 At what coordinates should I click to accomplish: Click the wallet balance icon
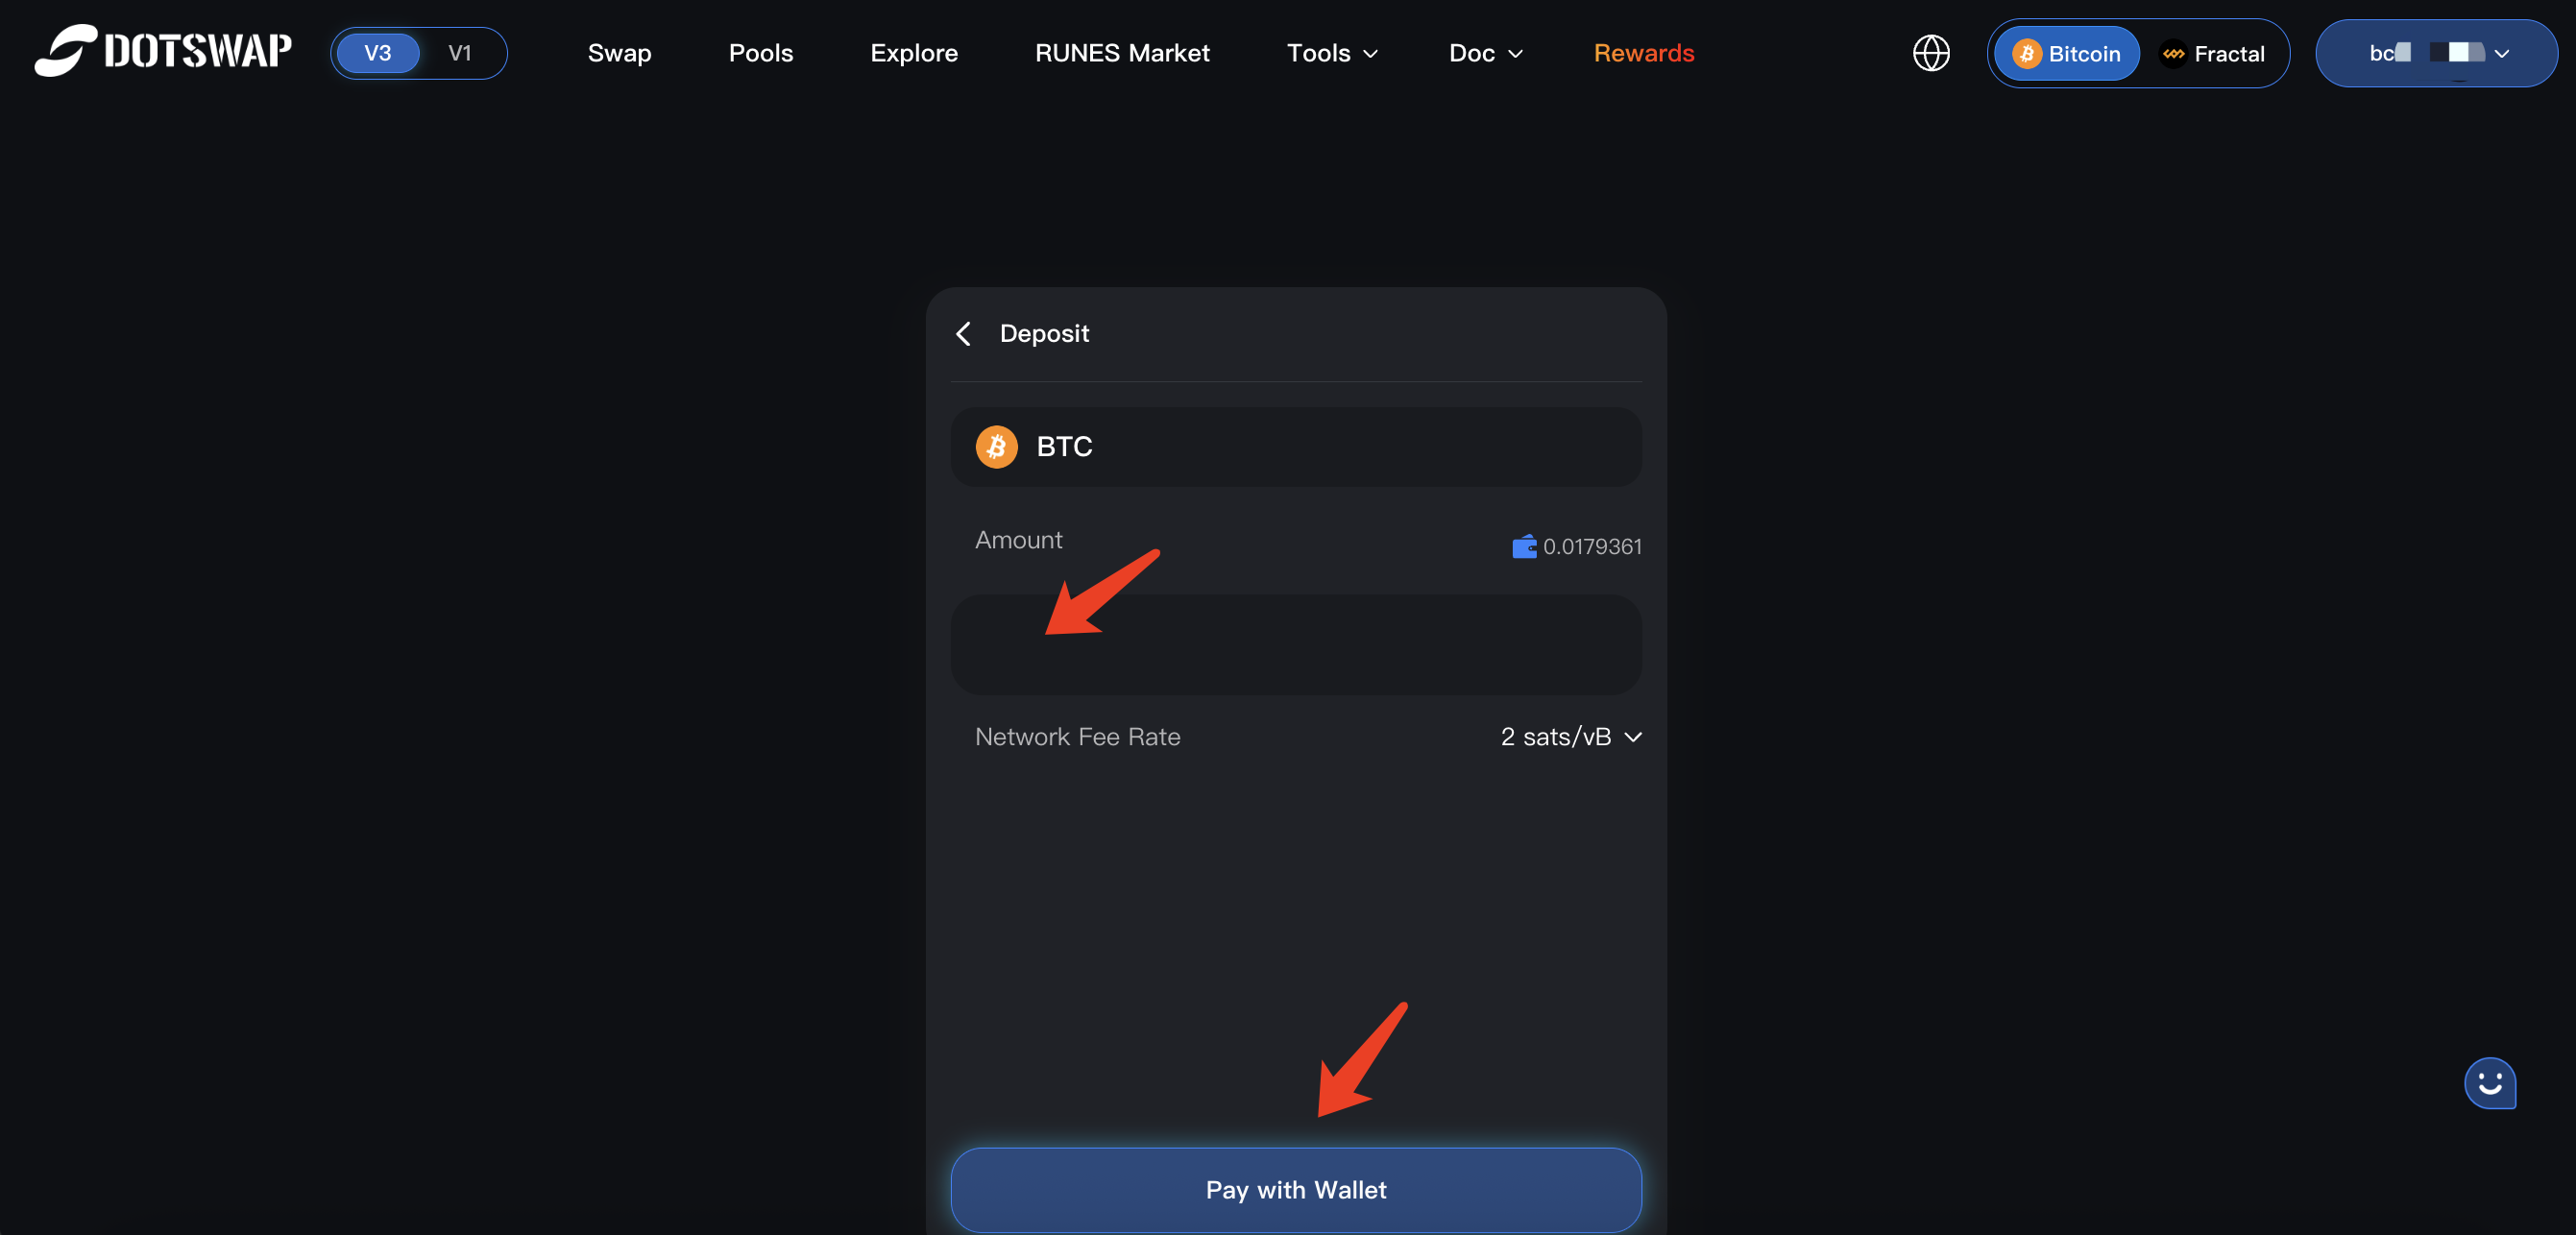(1523, 547)
